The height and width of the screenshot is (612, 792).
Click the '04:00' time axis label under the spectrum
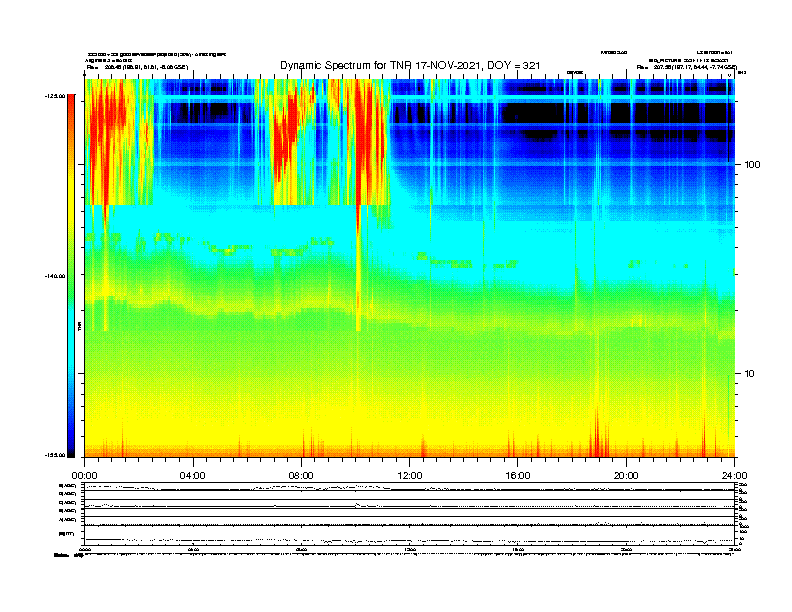pyautogui.click(x=193, y=476)
